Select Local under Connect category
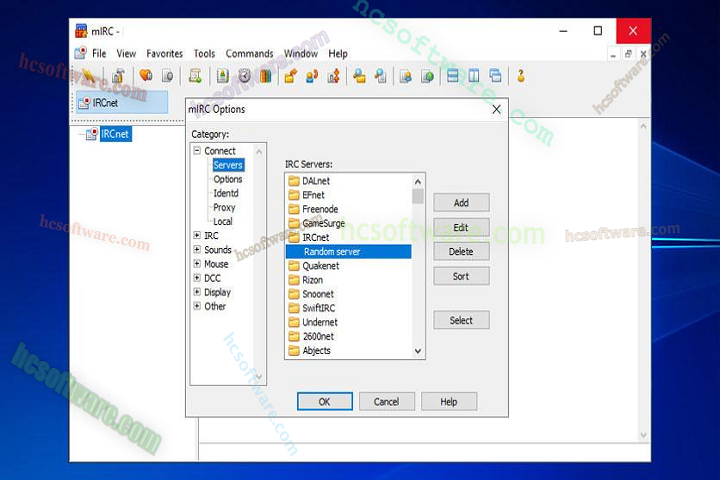 [223, 221]
